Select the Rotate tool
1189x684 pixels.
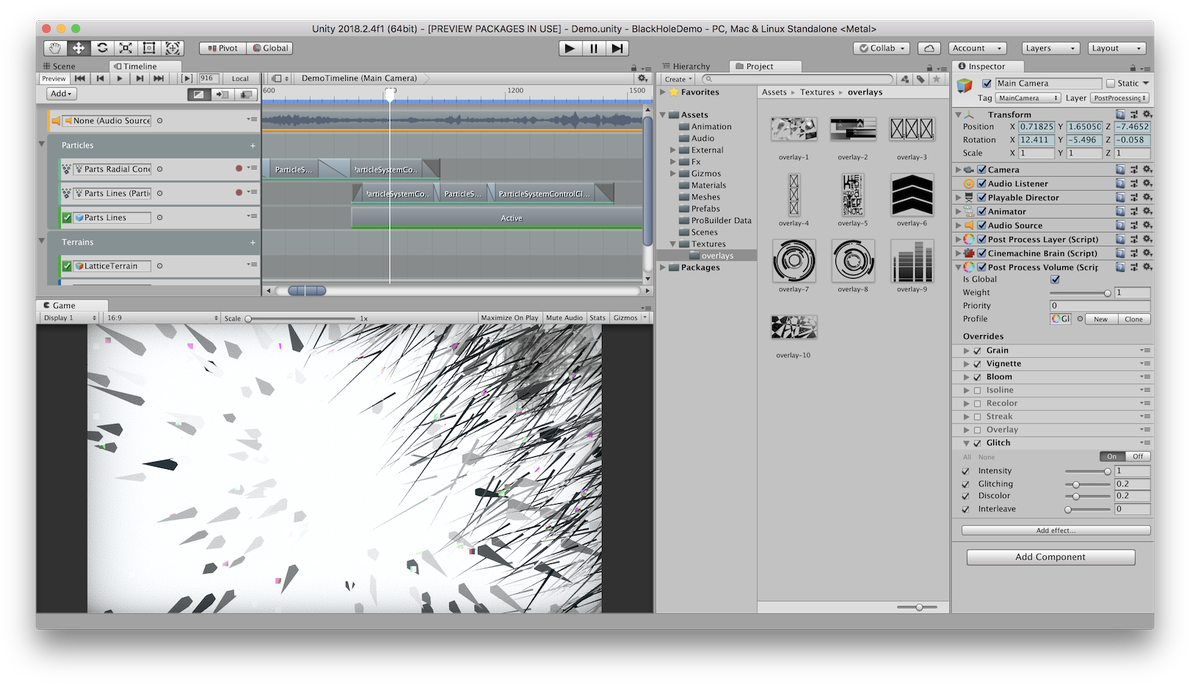tap(102, 48)
